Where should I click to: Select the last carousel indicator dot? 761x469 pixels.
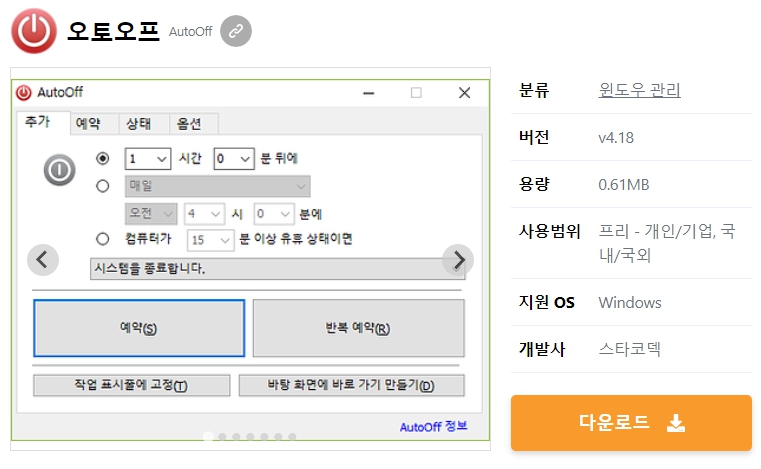292,436
